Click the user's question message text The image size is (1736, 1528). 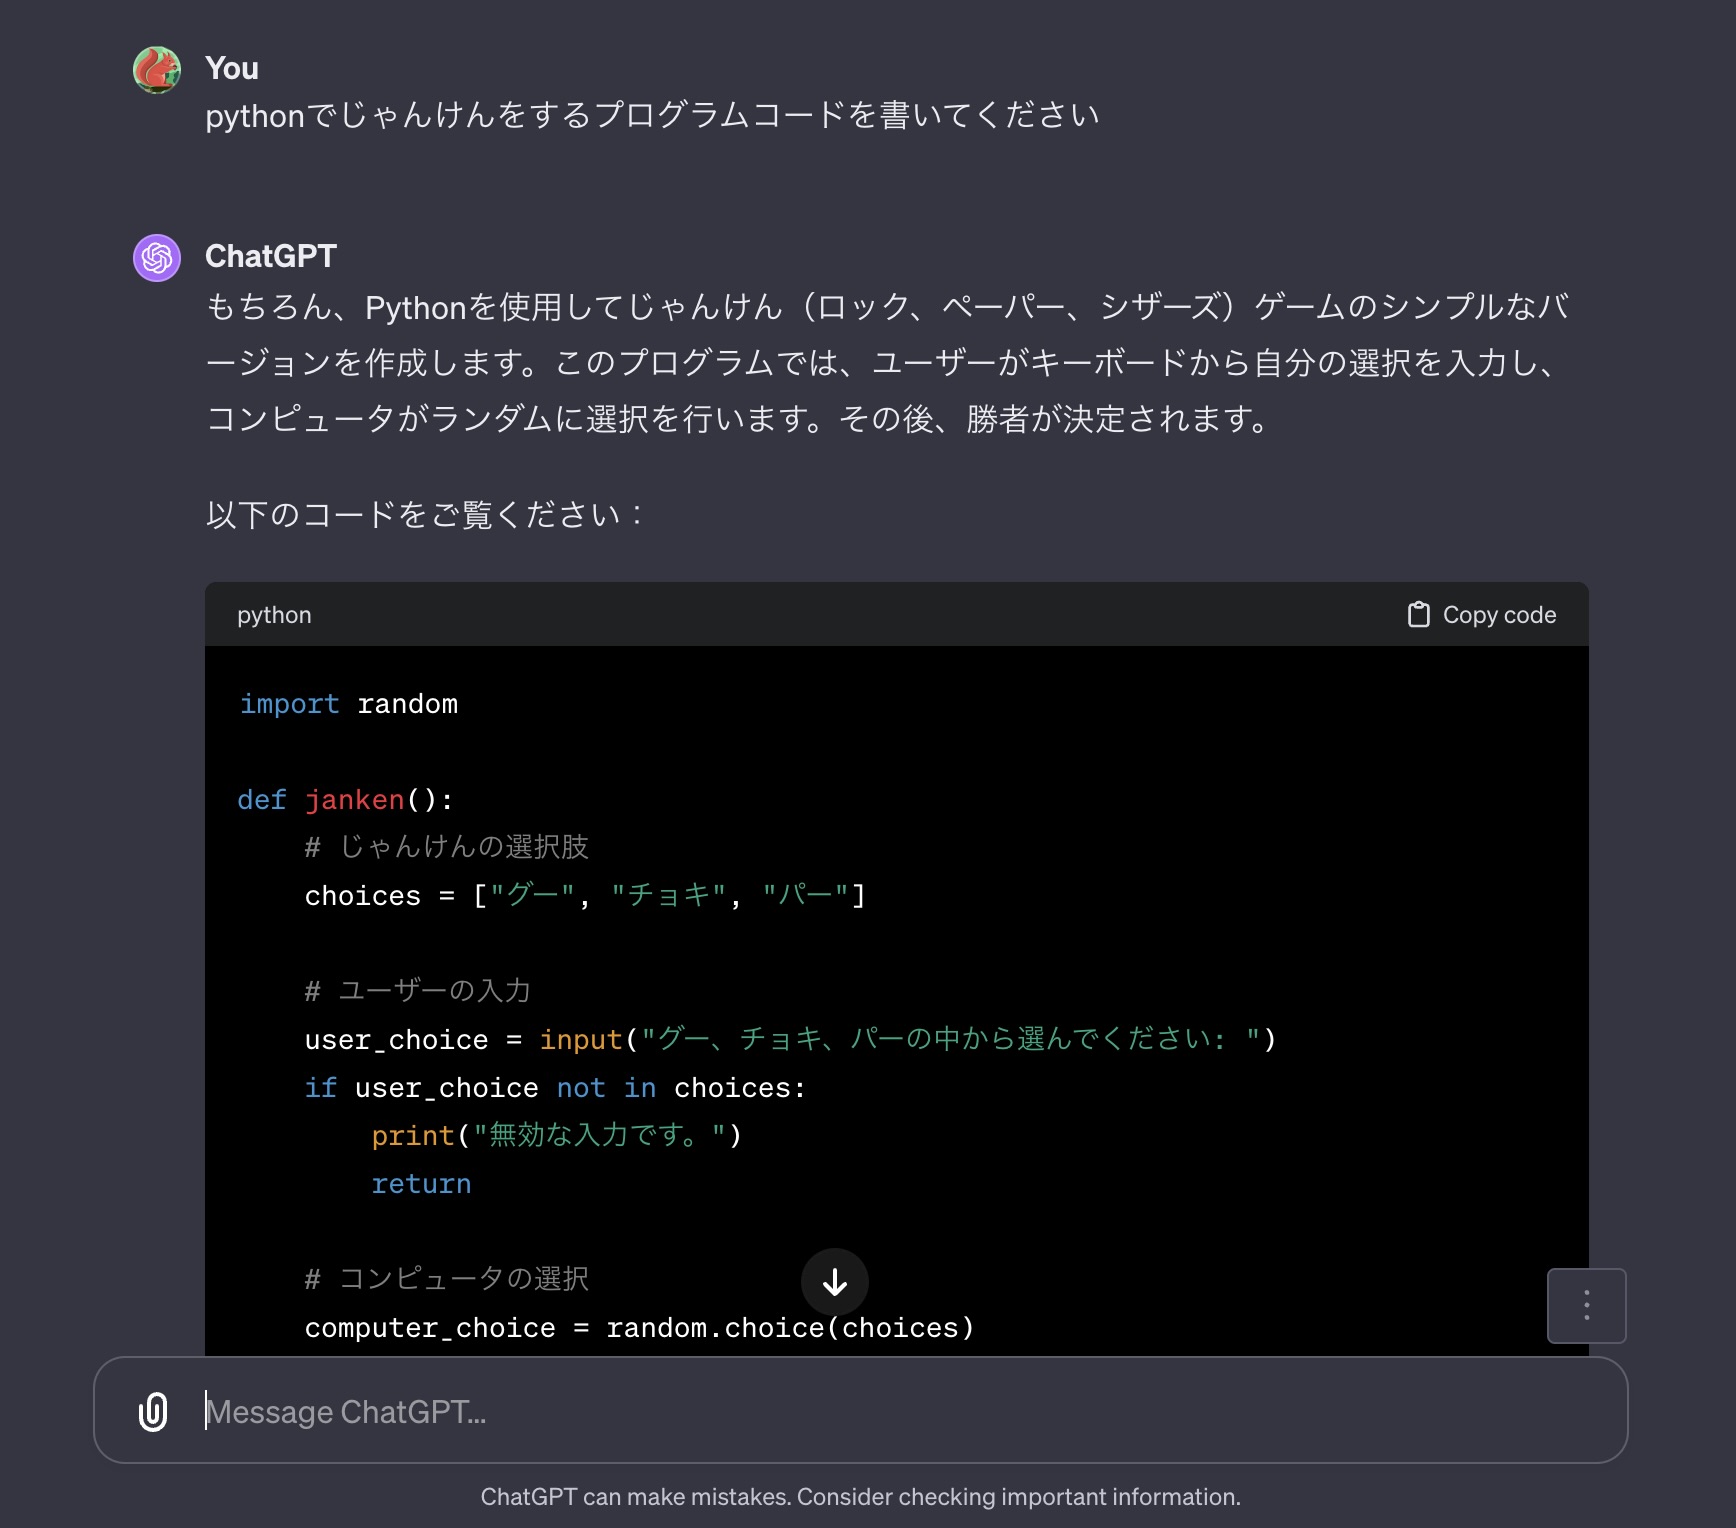click(652, 114)
